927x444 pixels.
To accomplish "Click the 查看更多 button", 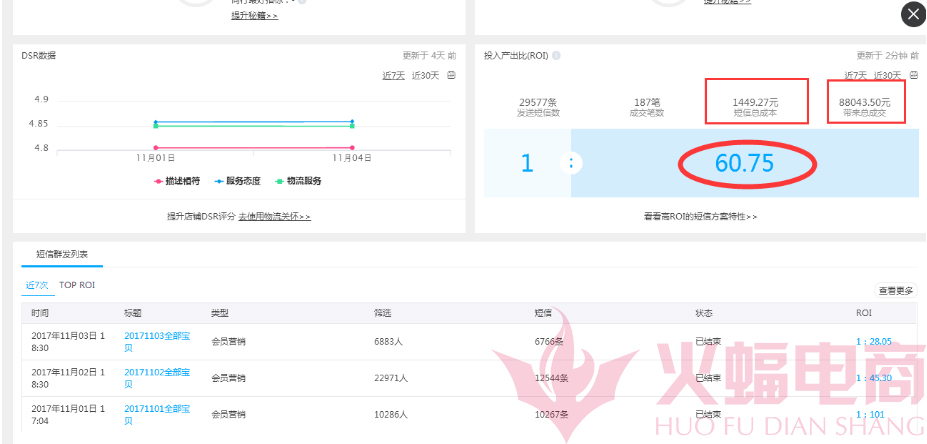I will point(895,290).
